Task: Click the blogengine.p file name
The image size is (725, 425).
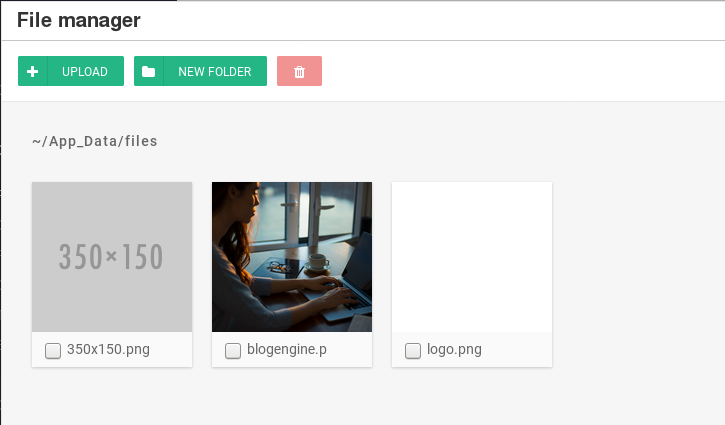Action: coord(287,350)
